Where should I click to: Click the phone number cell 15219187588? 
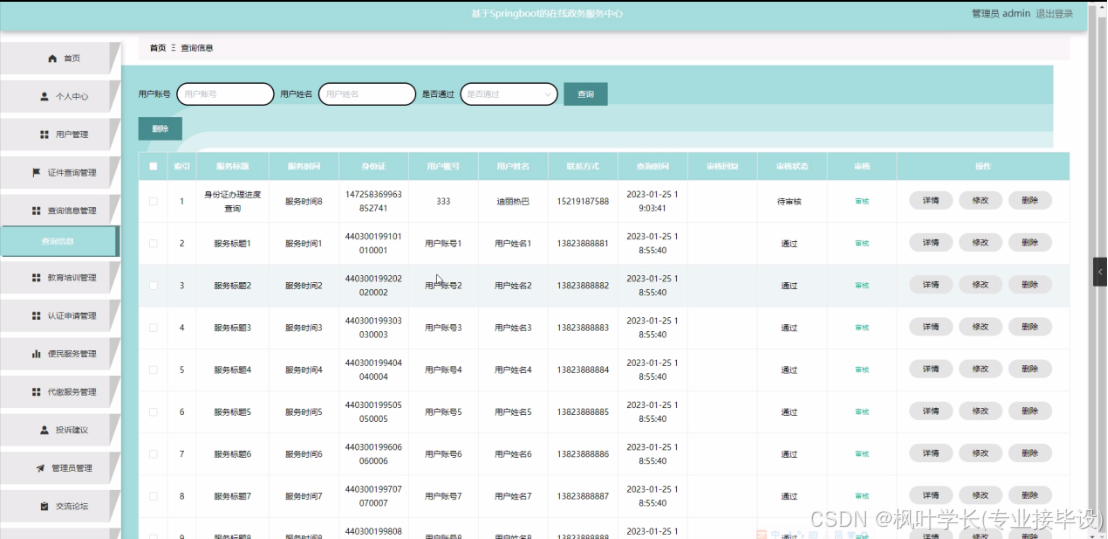[x=582, y=201]
